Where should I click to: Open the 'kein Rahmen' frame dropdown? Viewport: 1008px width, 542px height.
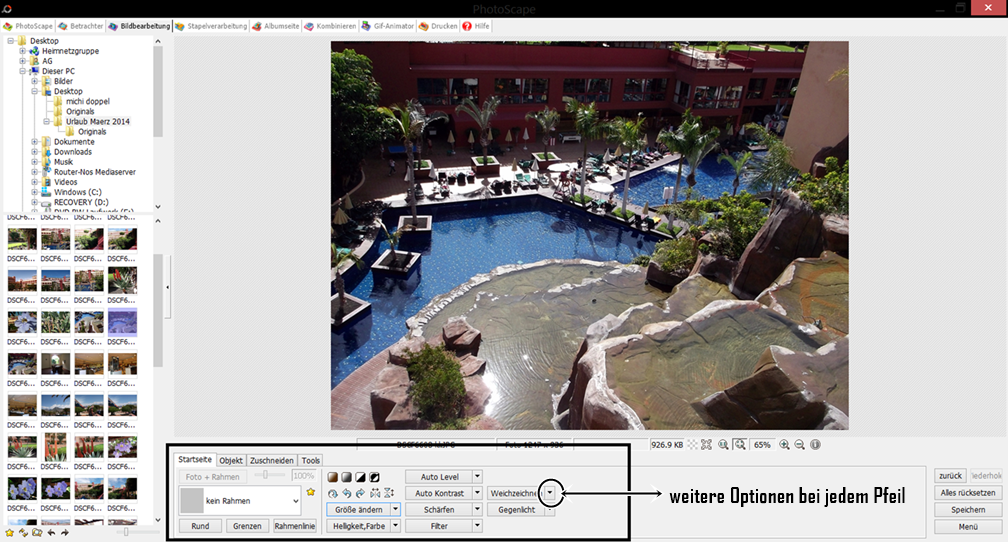pyautogui.click(x=295, y=500)
